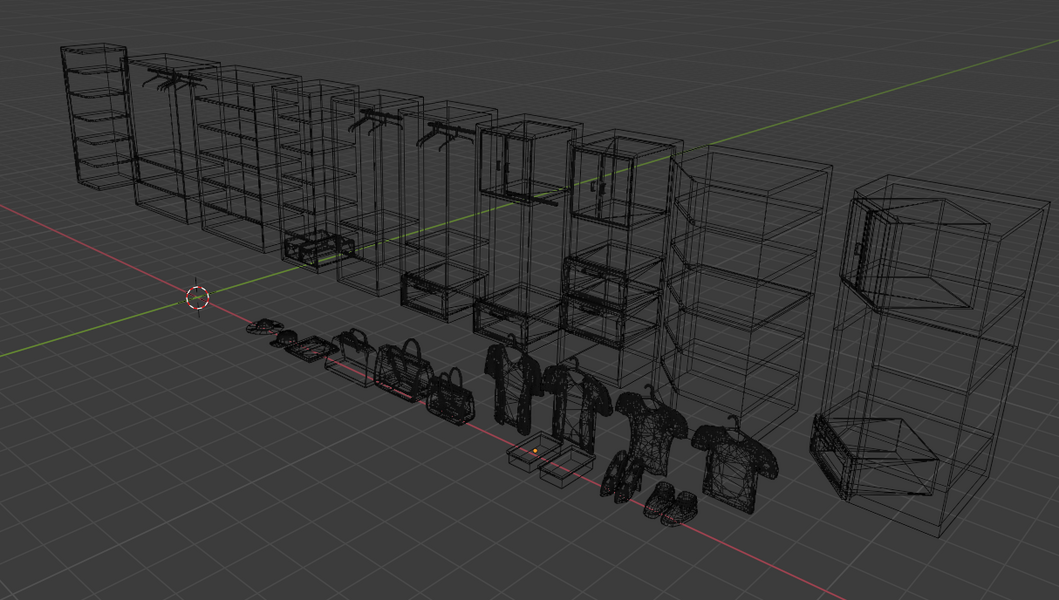Image resolution: width=1059 pixels, height=600 pixels.
Task: Select the wide-brim sun hat wireframe
Action: coord(263,326)
